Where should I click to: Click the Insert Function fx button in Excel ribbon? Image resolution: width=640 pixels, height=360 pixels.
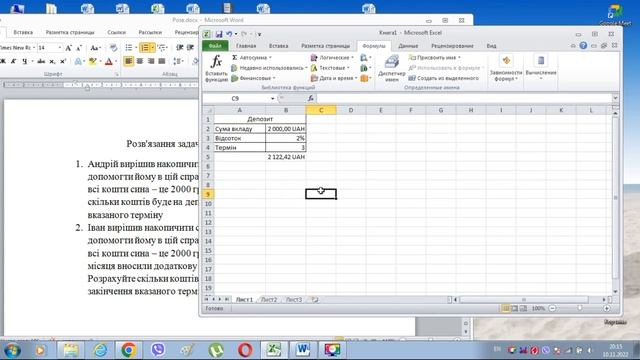216,69
